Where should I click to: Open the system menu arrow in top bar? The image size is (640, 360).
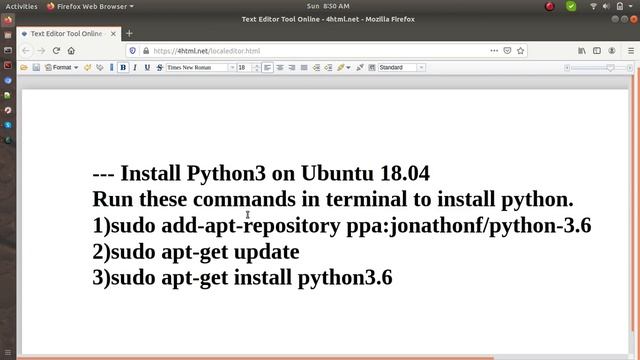pos(631,6)
